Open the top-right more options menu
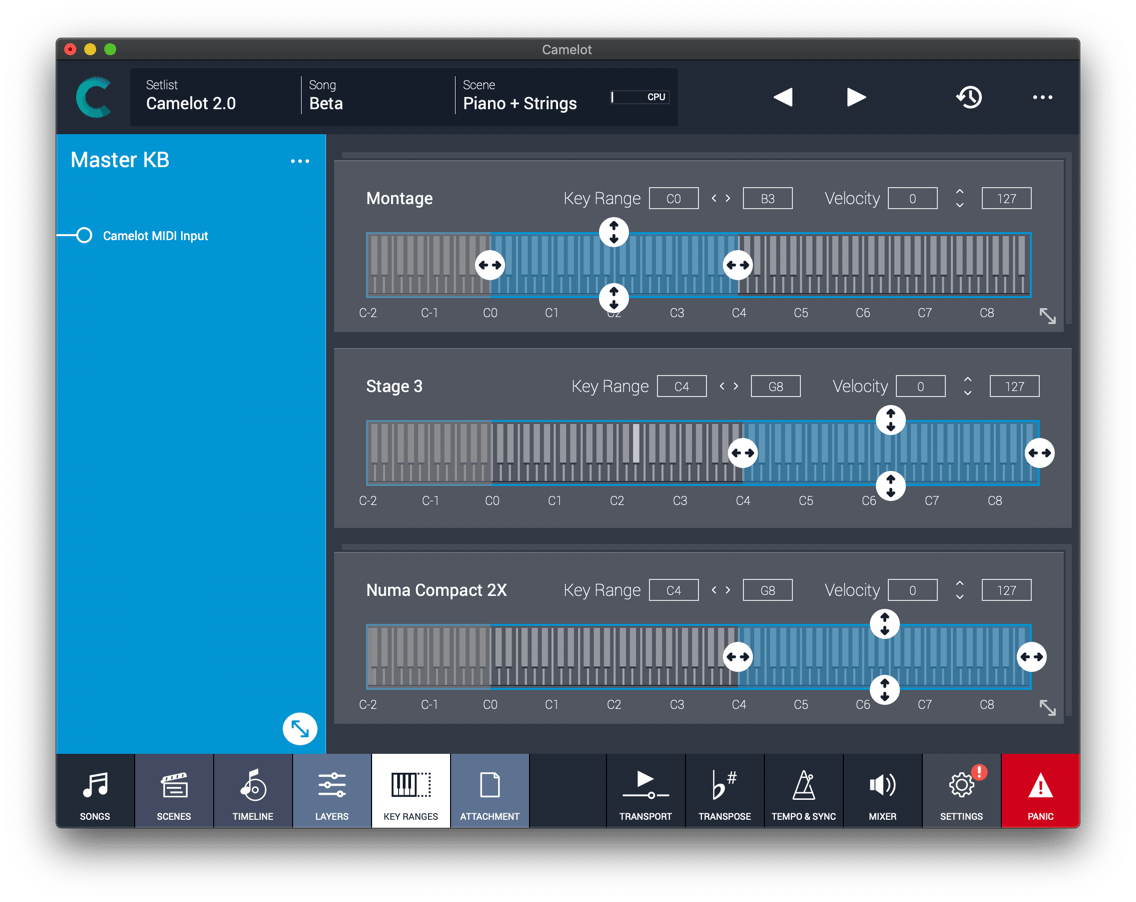The width and height of the screenshot is (1136, 902). click(1043, 97)
